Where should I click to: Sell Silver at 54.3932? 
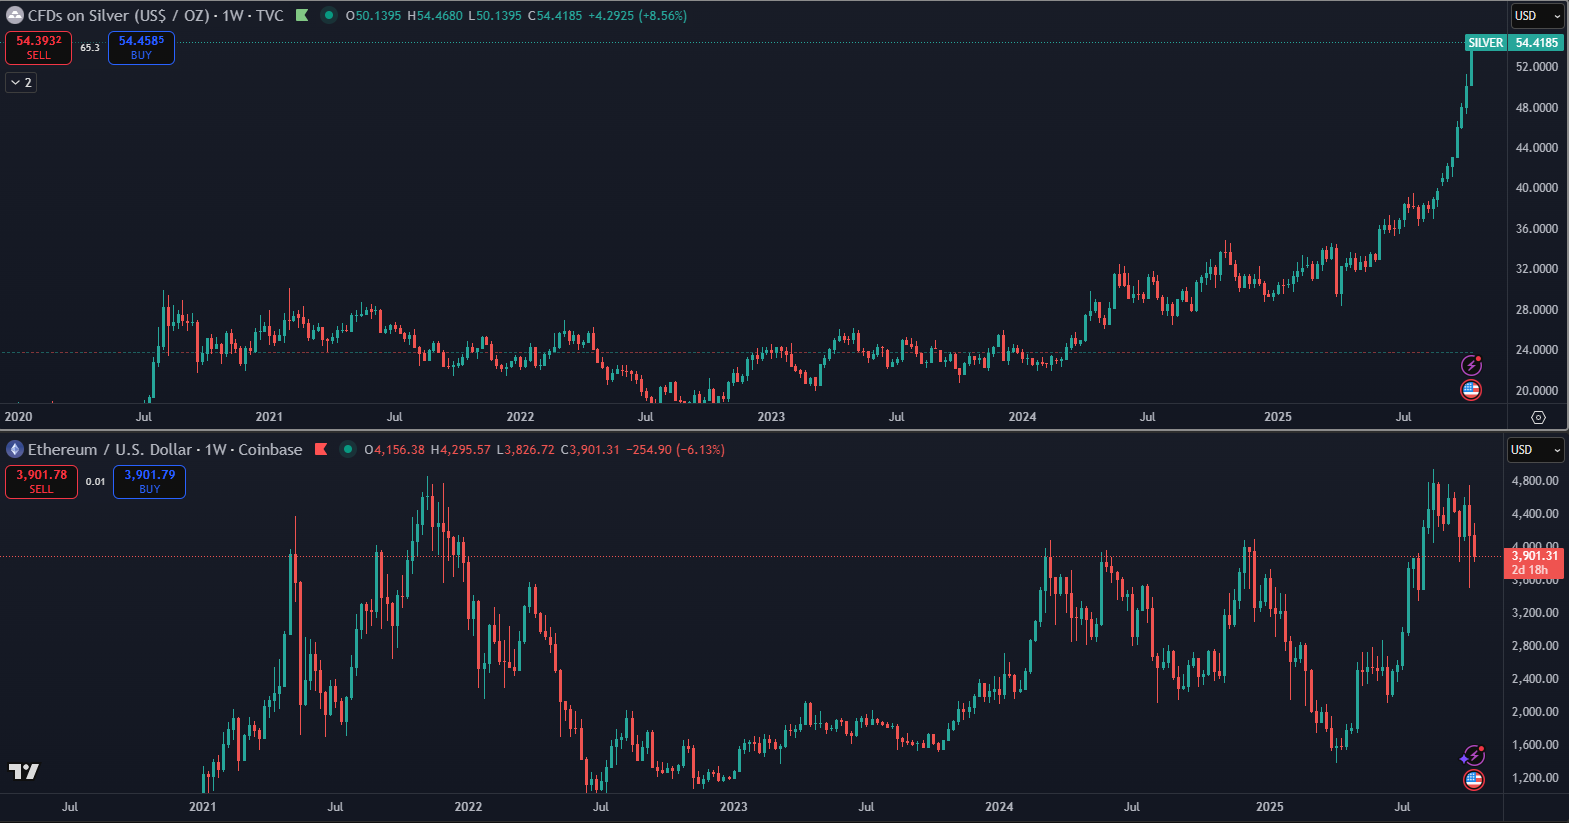point(39,48)
